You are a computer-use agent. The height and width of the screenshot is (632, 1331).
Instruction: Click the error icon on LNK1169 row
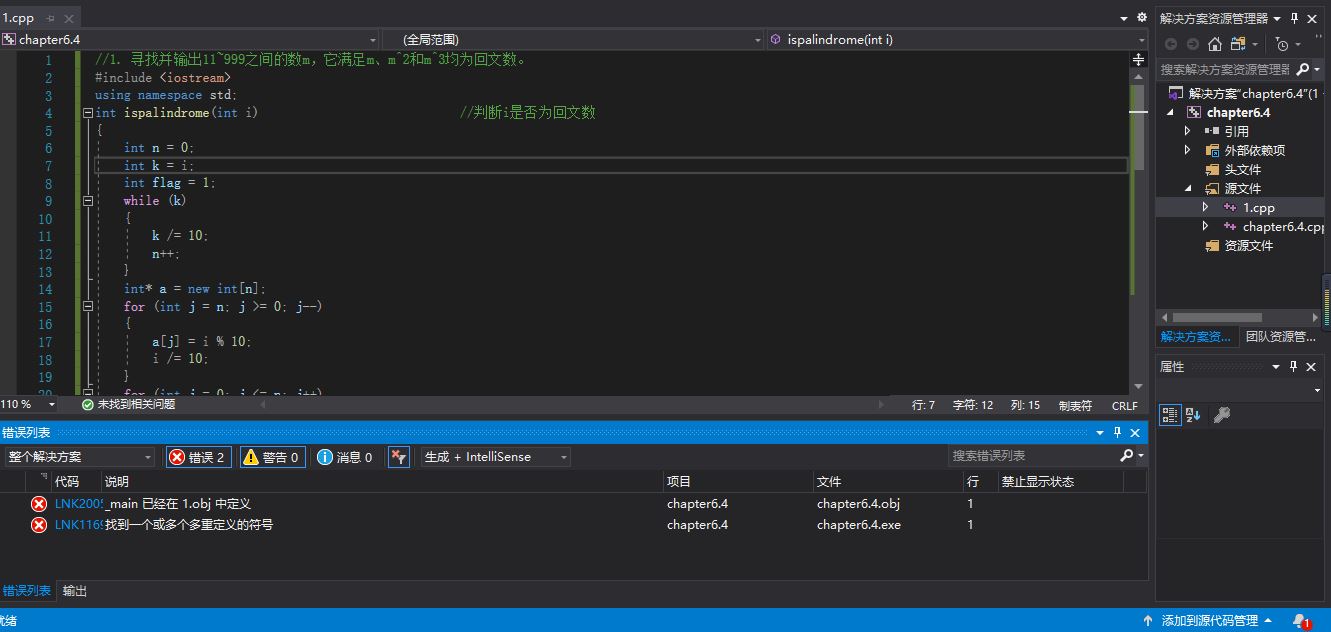[39, 525]
